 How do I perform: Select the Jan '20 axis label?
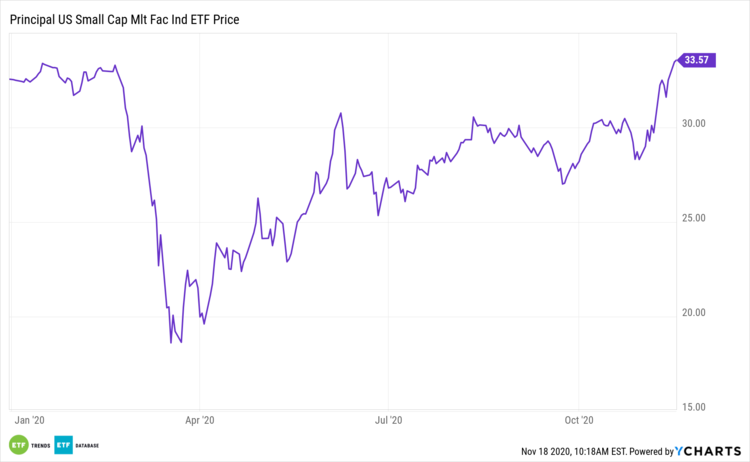(31, 420)
